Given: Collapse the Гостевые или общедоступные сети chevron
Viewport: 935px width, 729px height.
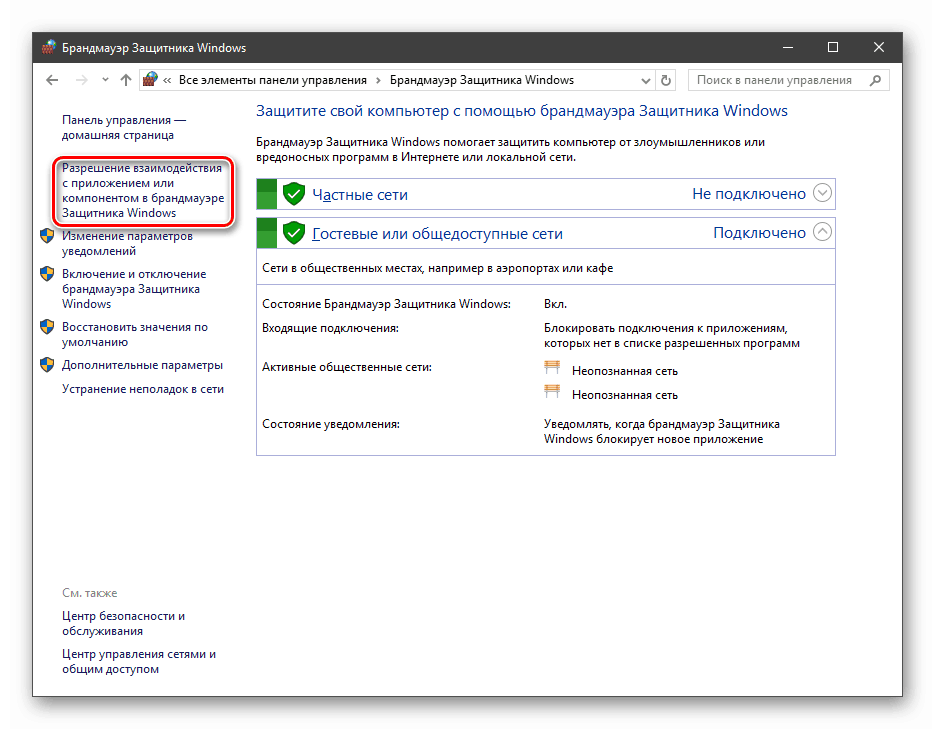Looking at the screenshot, I should [822, 232].
